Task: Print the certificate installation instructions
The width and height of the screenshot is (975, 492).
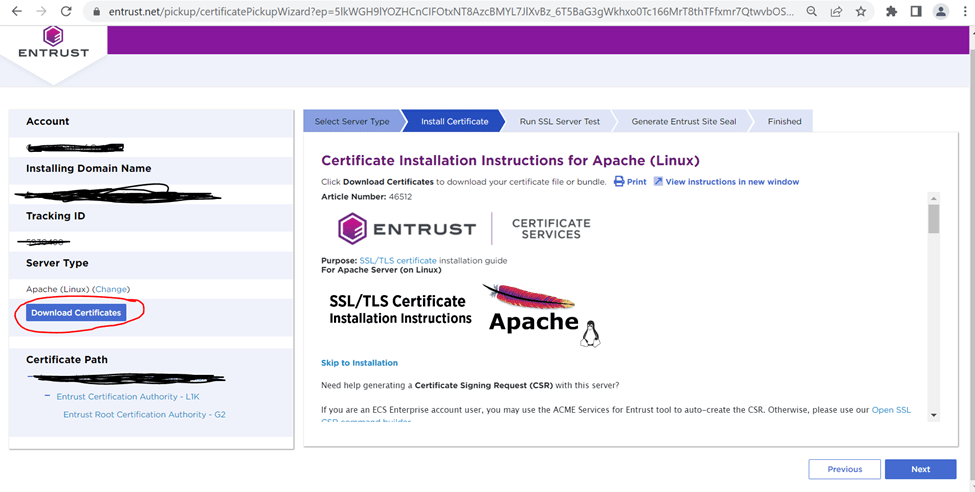Action: tap(630, 182)
